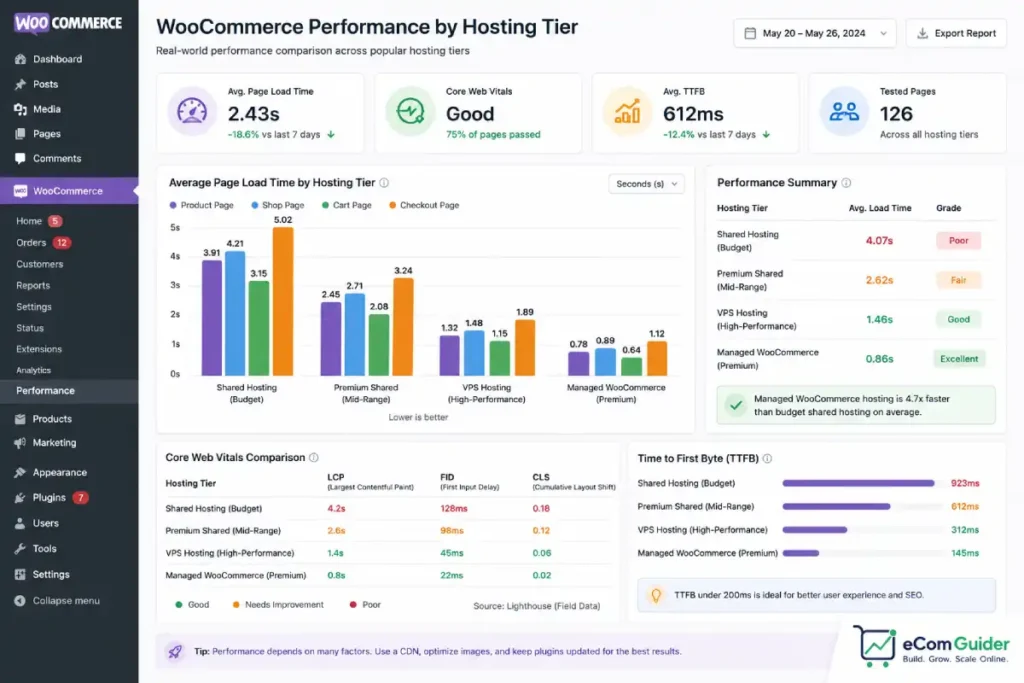Click the Marketing megaphone icon
This screenshot has height=683, width=1024.
[x=20, y=443]
